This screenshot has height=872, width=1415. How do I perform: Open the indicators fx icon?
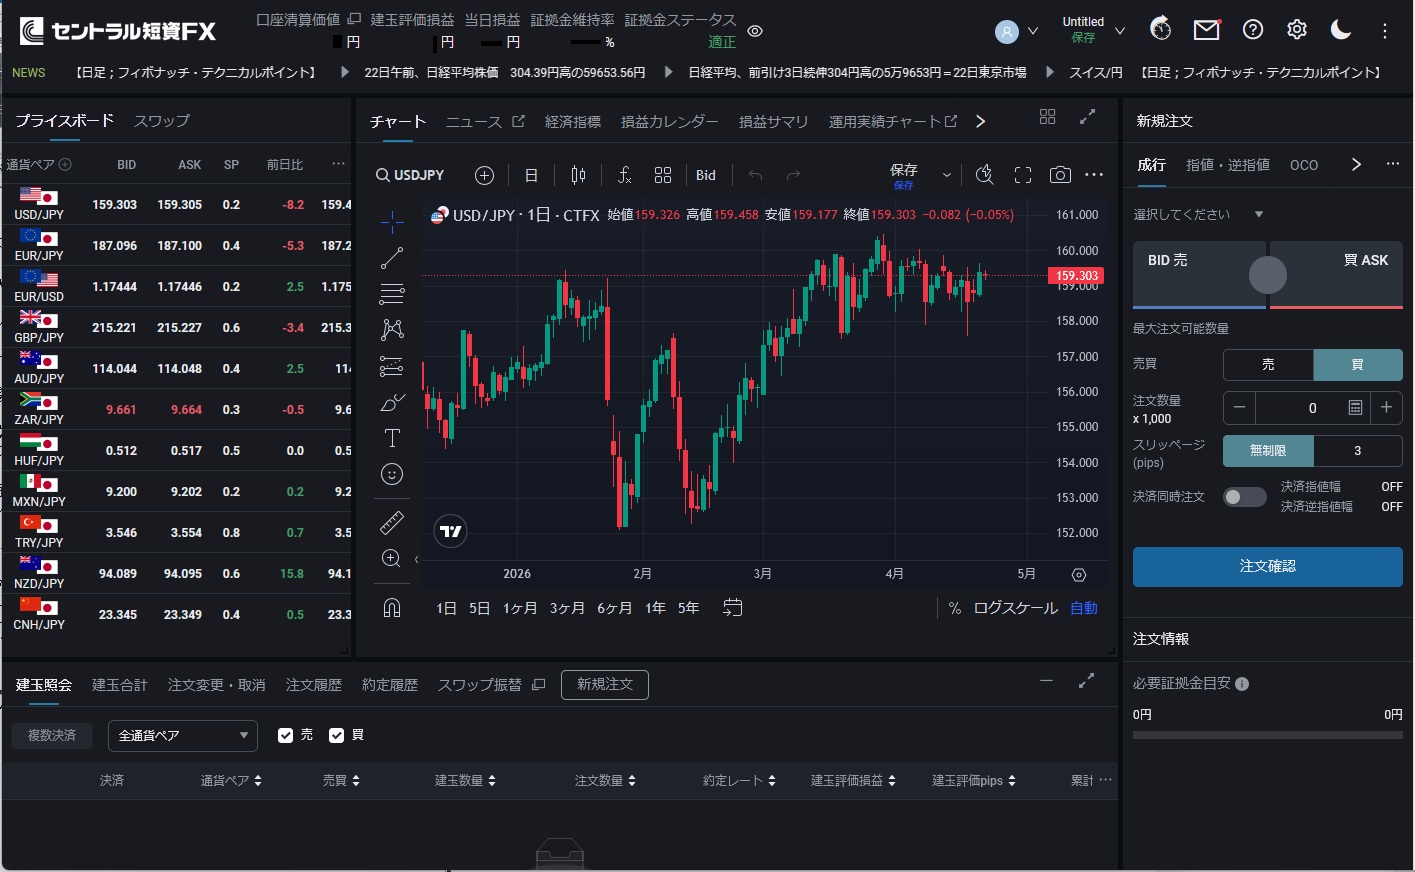[x=624, y=175]
